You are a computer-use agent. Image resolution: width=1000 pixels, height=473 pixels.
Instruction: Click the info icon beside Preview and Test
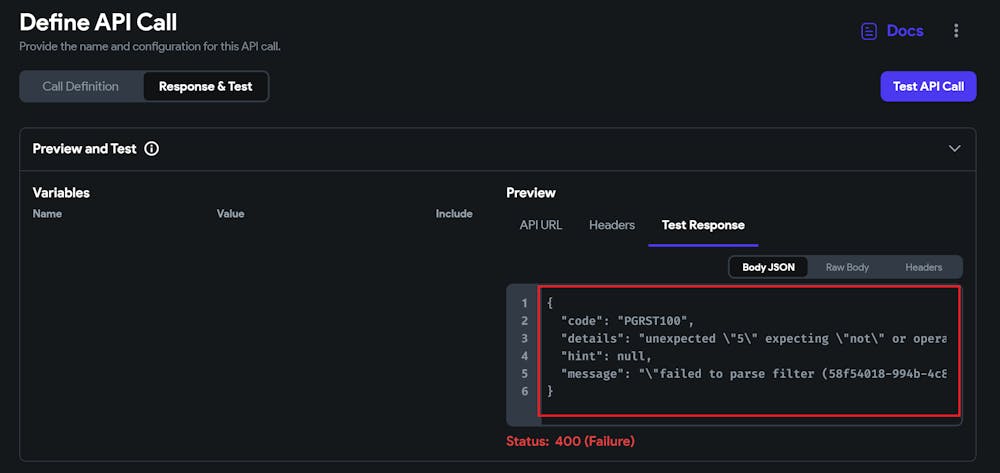pyautogui.click(x=152, y=149)
